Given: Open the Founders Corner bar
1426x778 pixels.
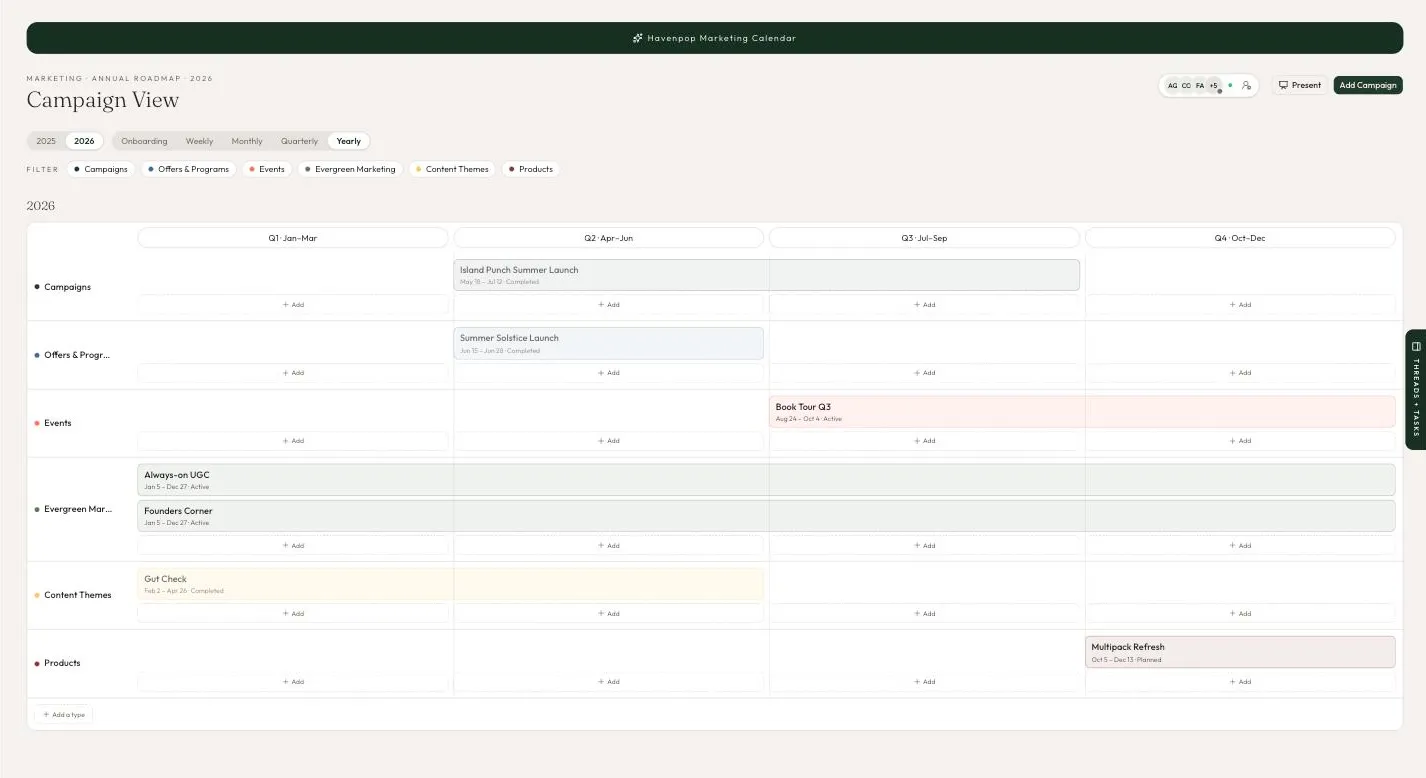Looking at the screenshot, I should tap(766, 515).
